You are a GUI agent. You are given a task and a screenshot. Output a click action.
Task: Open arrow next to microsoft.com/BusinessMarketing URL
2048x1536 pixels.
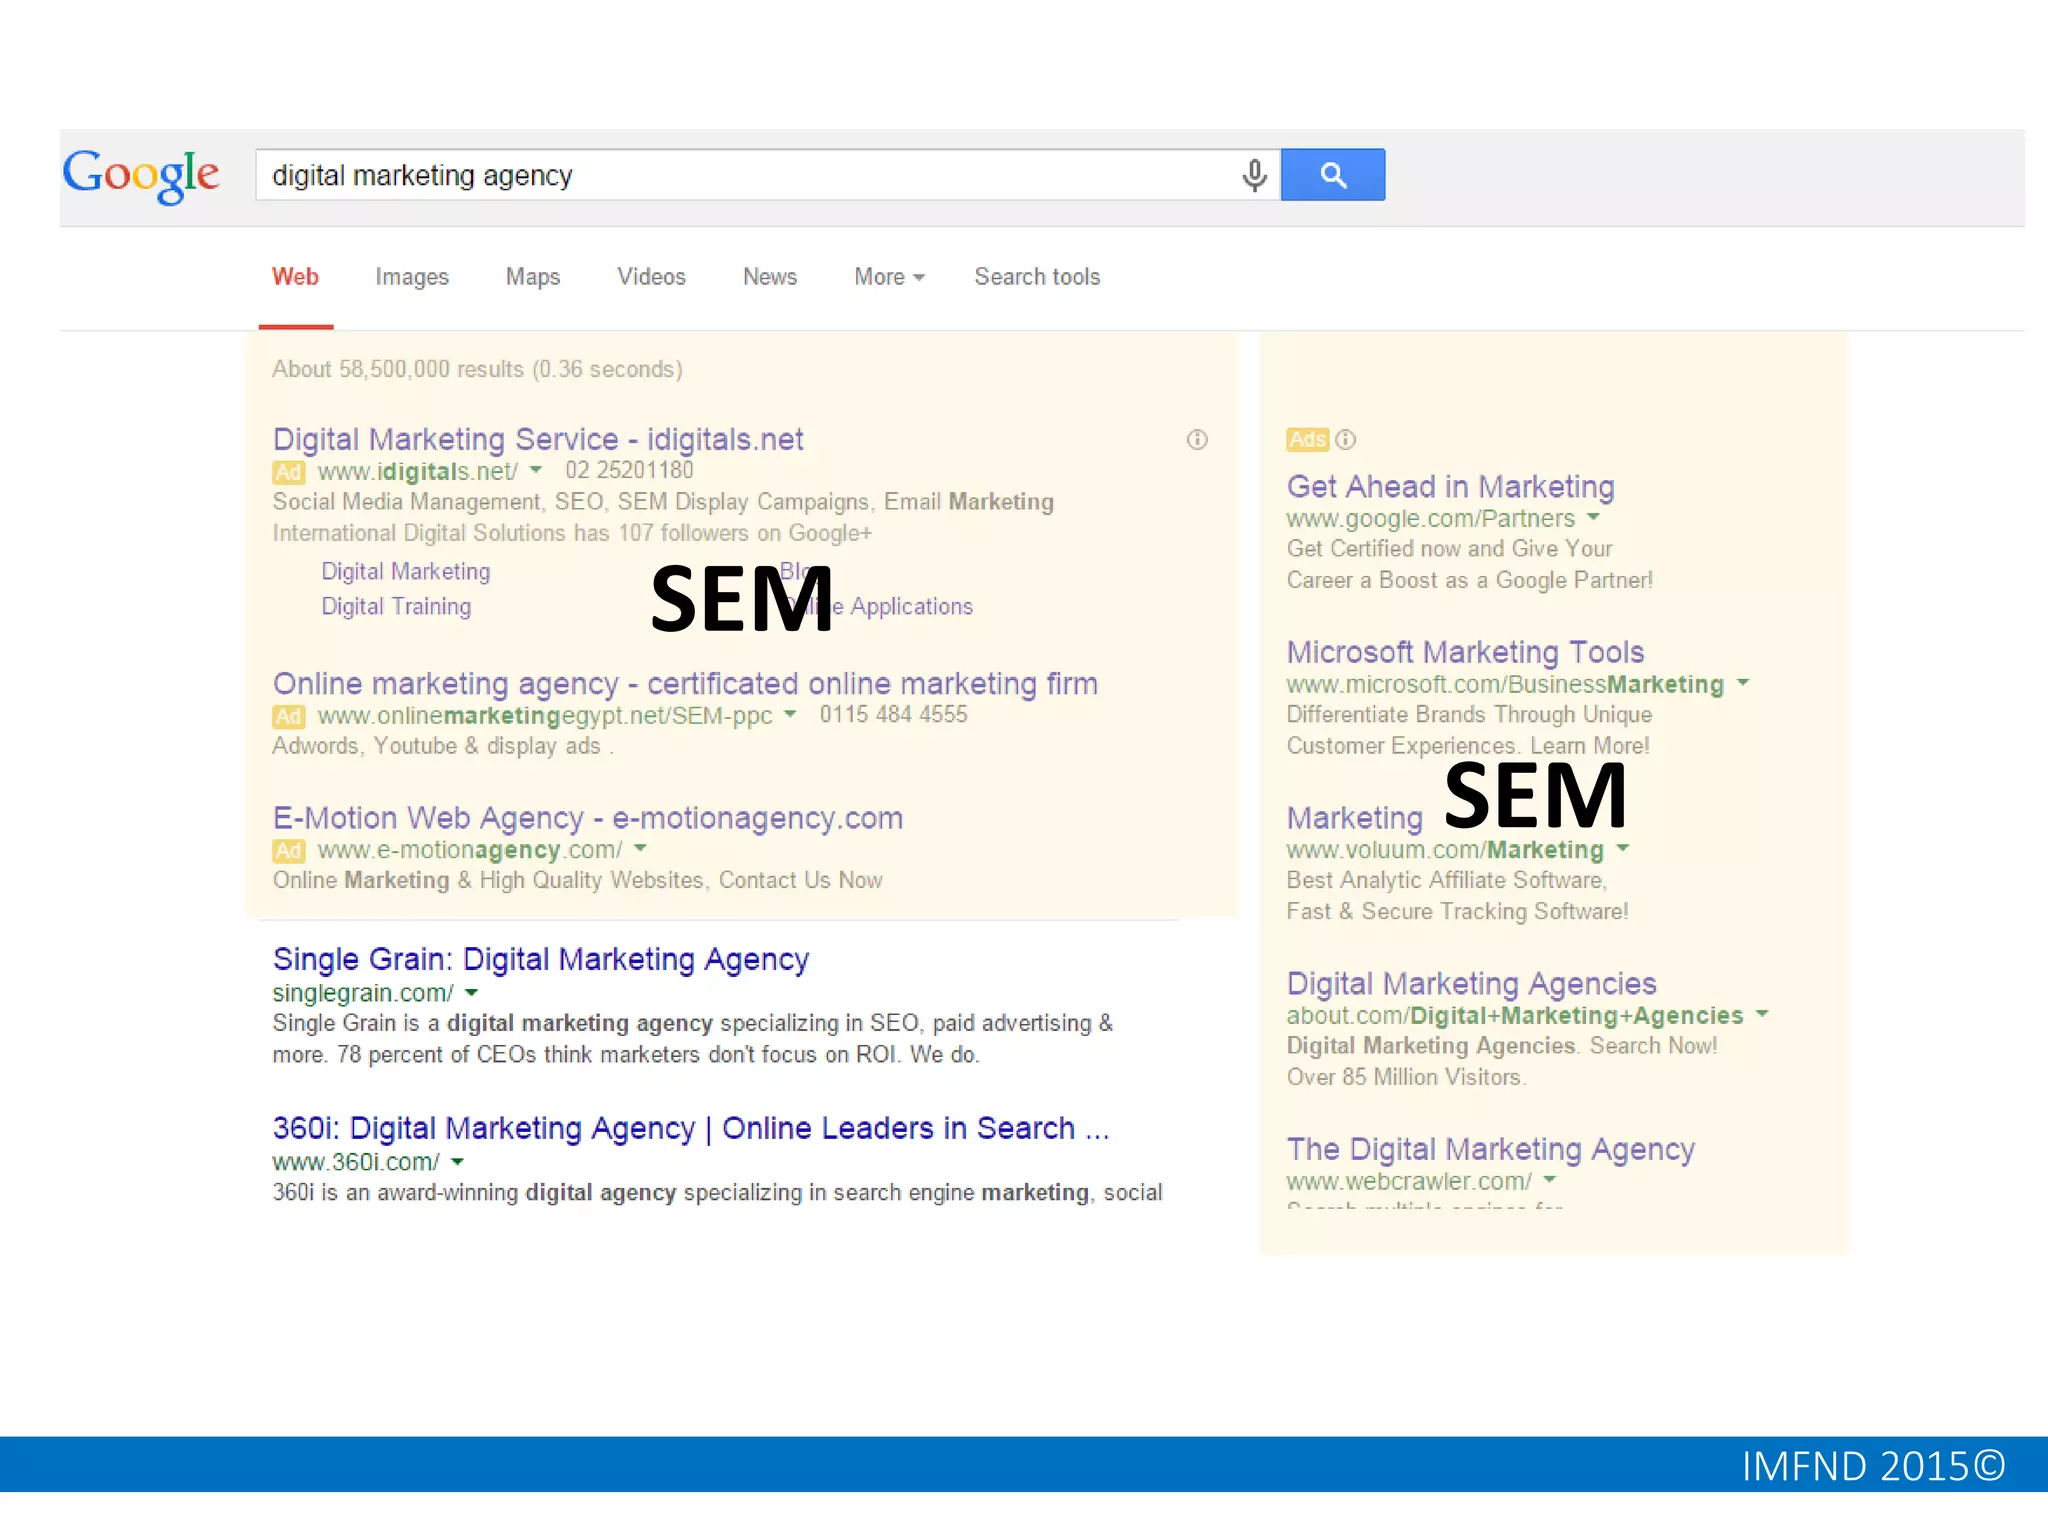[x=1743, y=684]
